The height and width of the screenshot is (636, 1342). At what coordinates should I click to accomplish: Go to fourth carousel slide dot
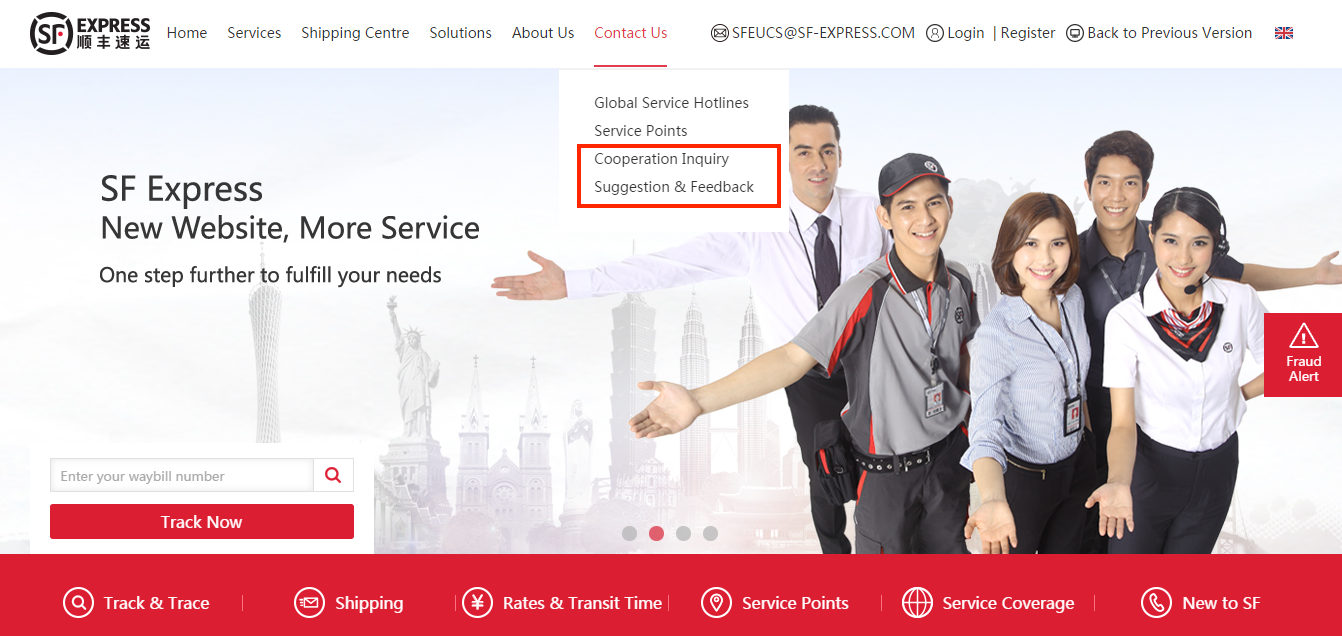[x=710, y=533]
